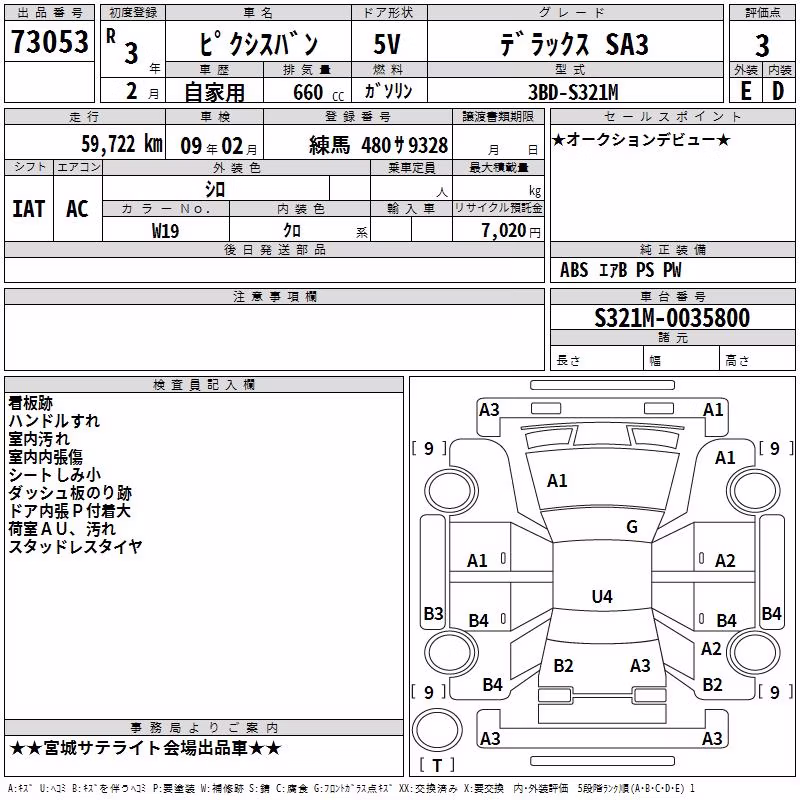Click the model code 3BD-S321M

(573, 93)
